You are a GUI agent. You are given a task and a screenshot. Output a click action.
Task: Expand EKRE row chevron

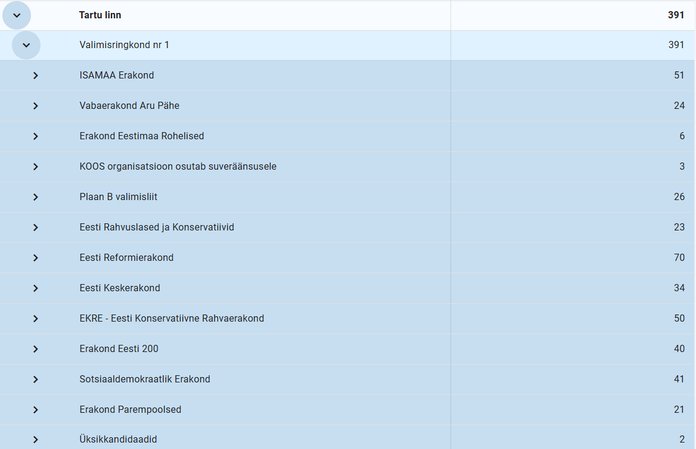(x=35, y=318)
